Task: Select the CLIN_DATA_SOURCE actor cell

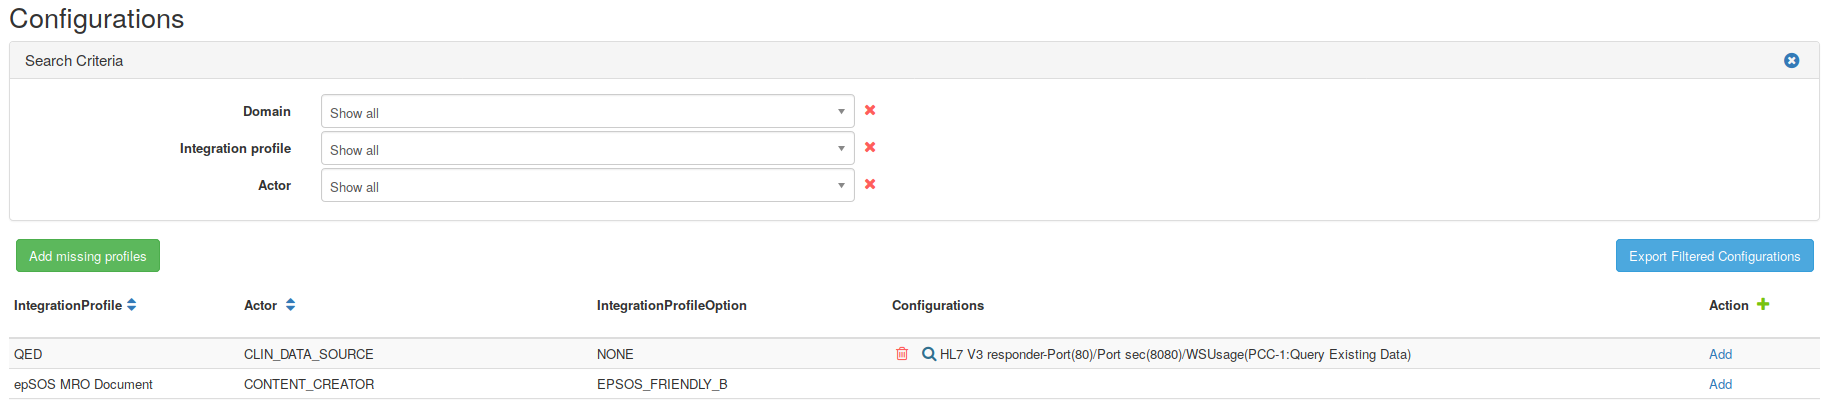Action: click(309, 354)
